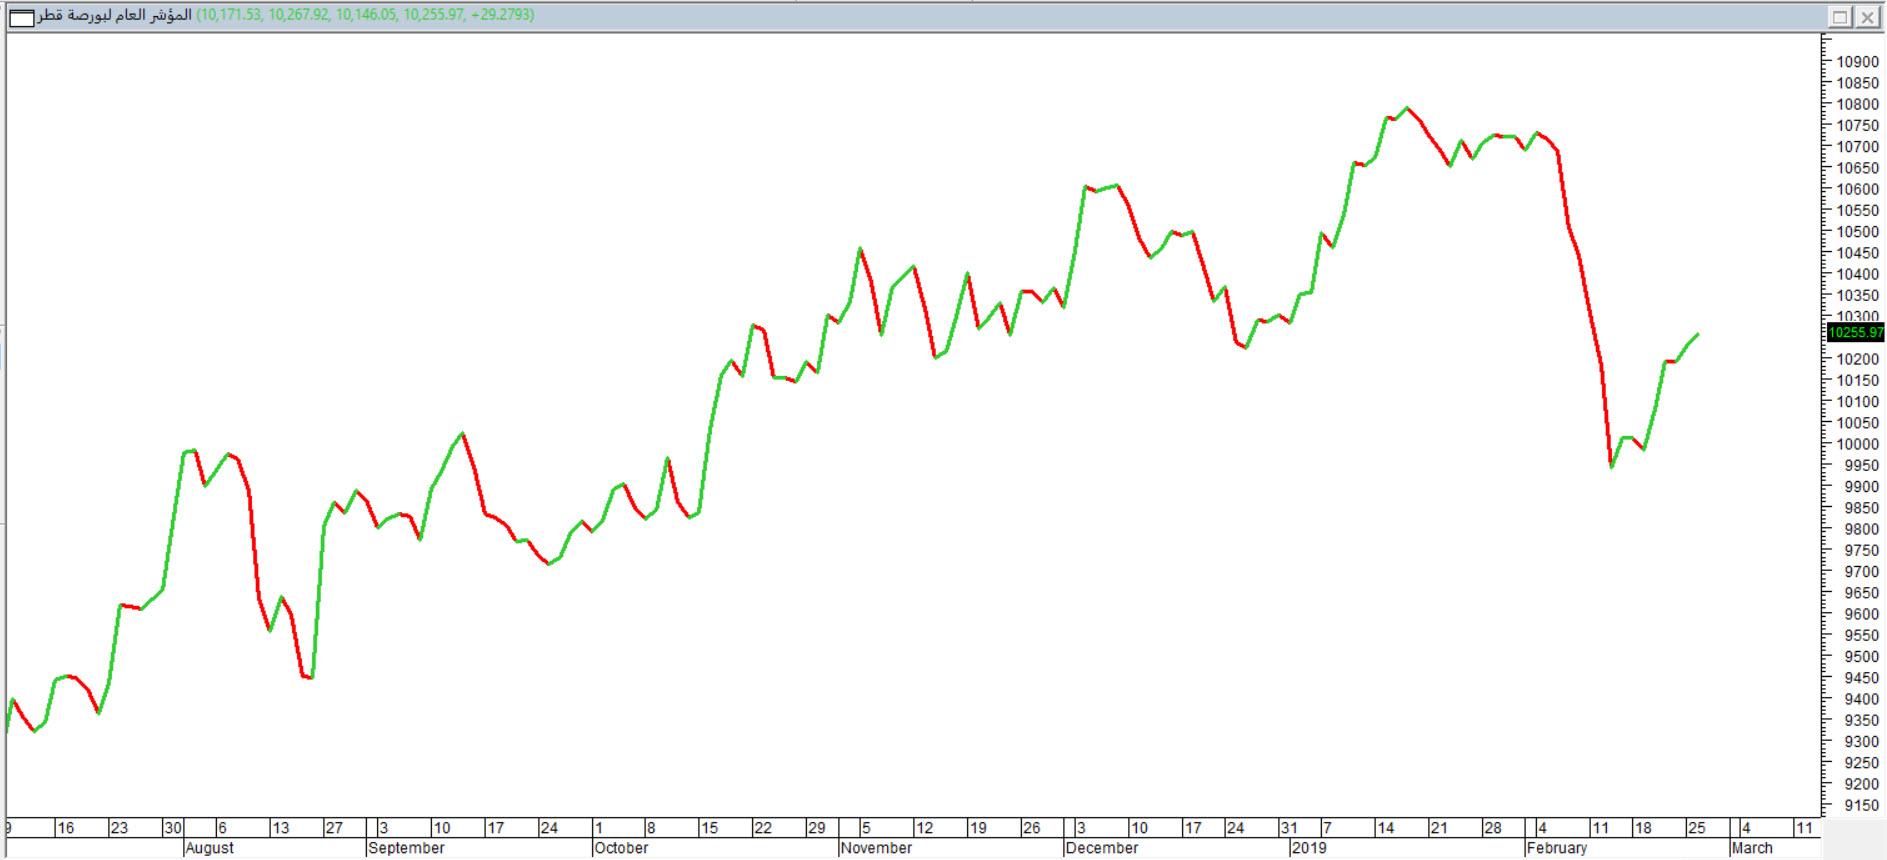Click date label 16 on time axis
Viewport: 1887px width, 860px height.
[66, 828]
